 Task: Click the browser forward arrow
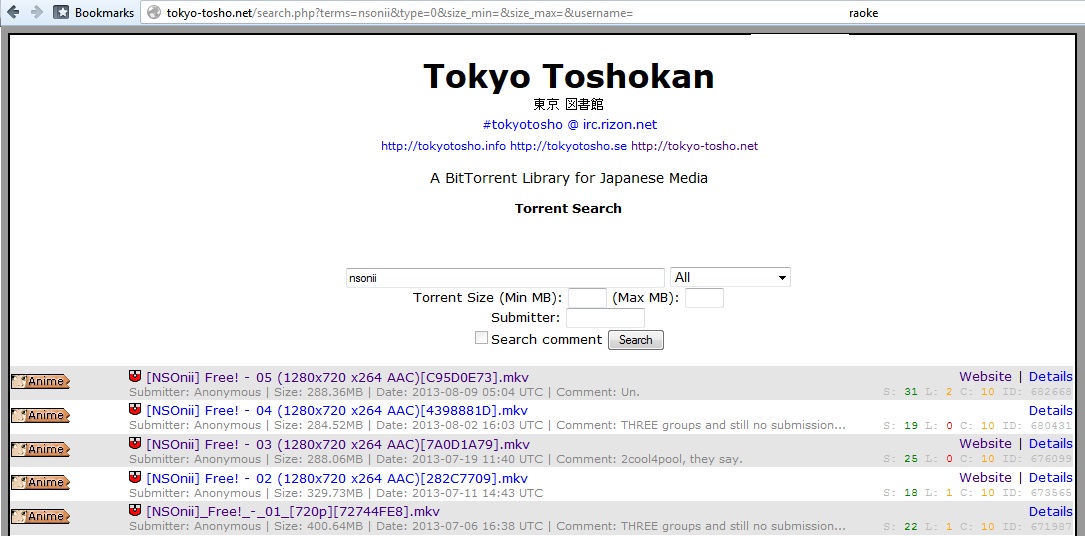click(37, 12)
